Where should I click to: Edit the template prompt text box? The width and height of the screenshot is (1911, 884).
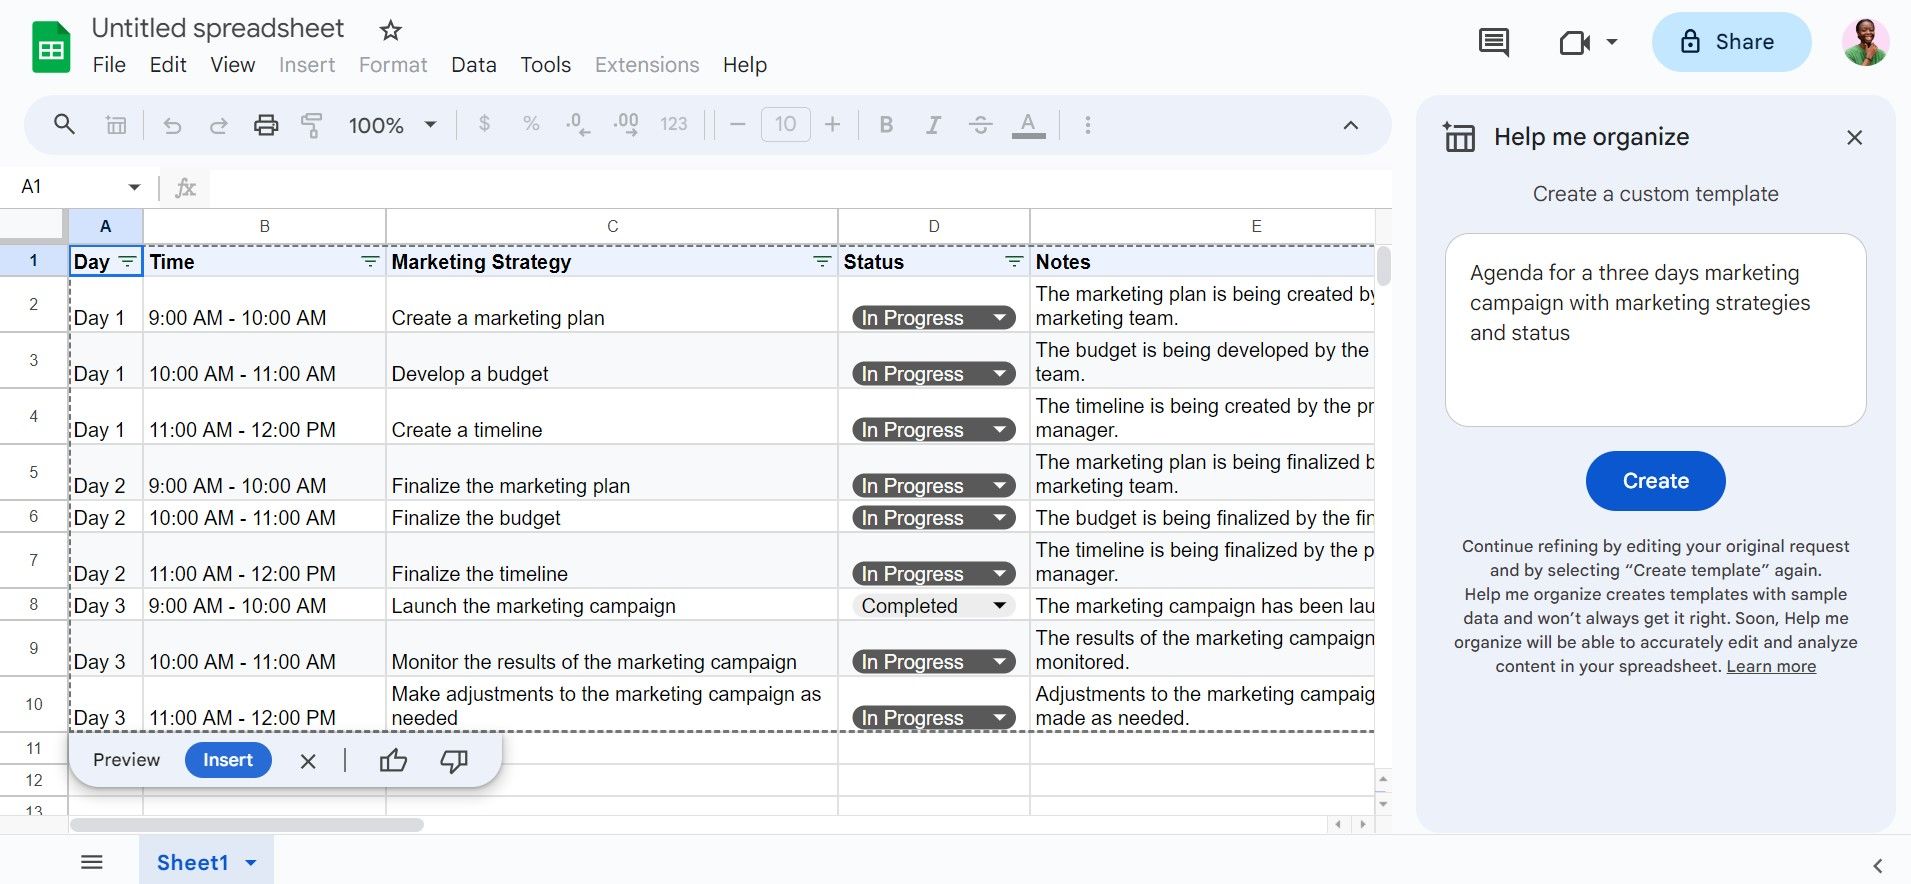pos(1655,330)
